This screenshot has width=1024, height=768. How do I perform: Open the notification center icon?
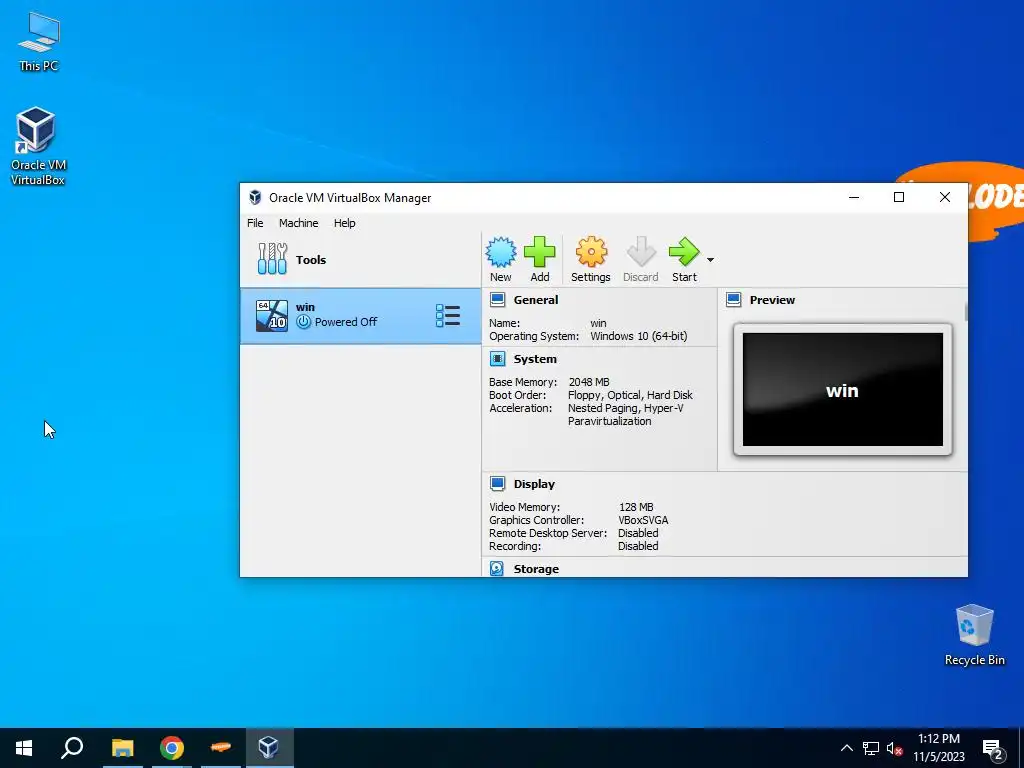993,749
